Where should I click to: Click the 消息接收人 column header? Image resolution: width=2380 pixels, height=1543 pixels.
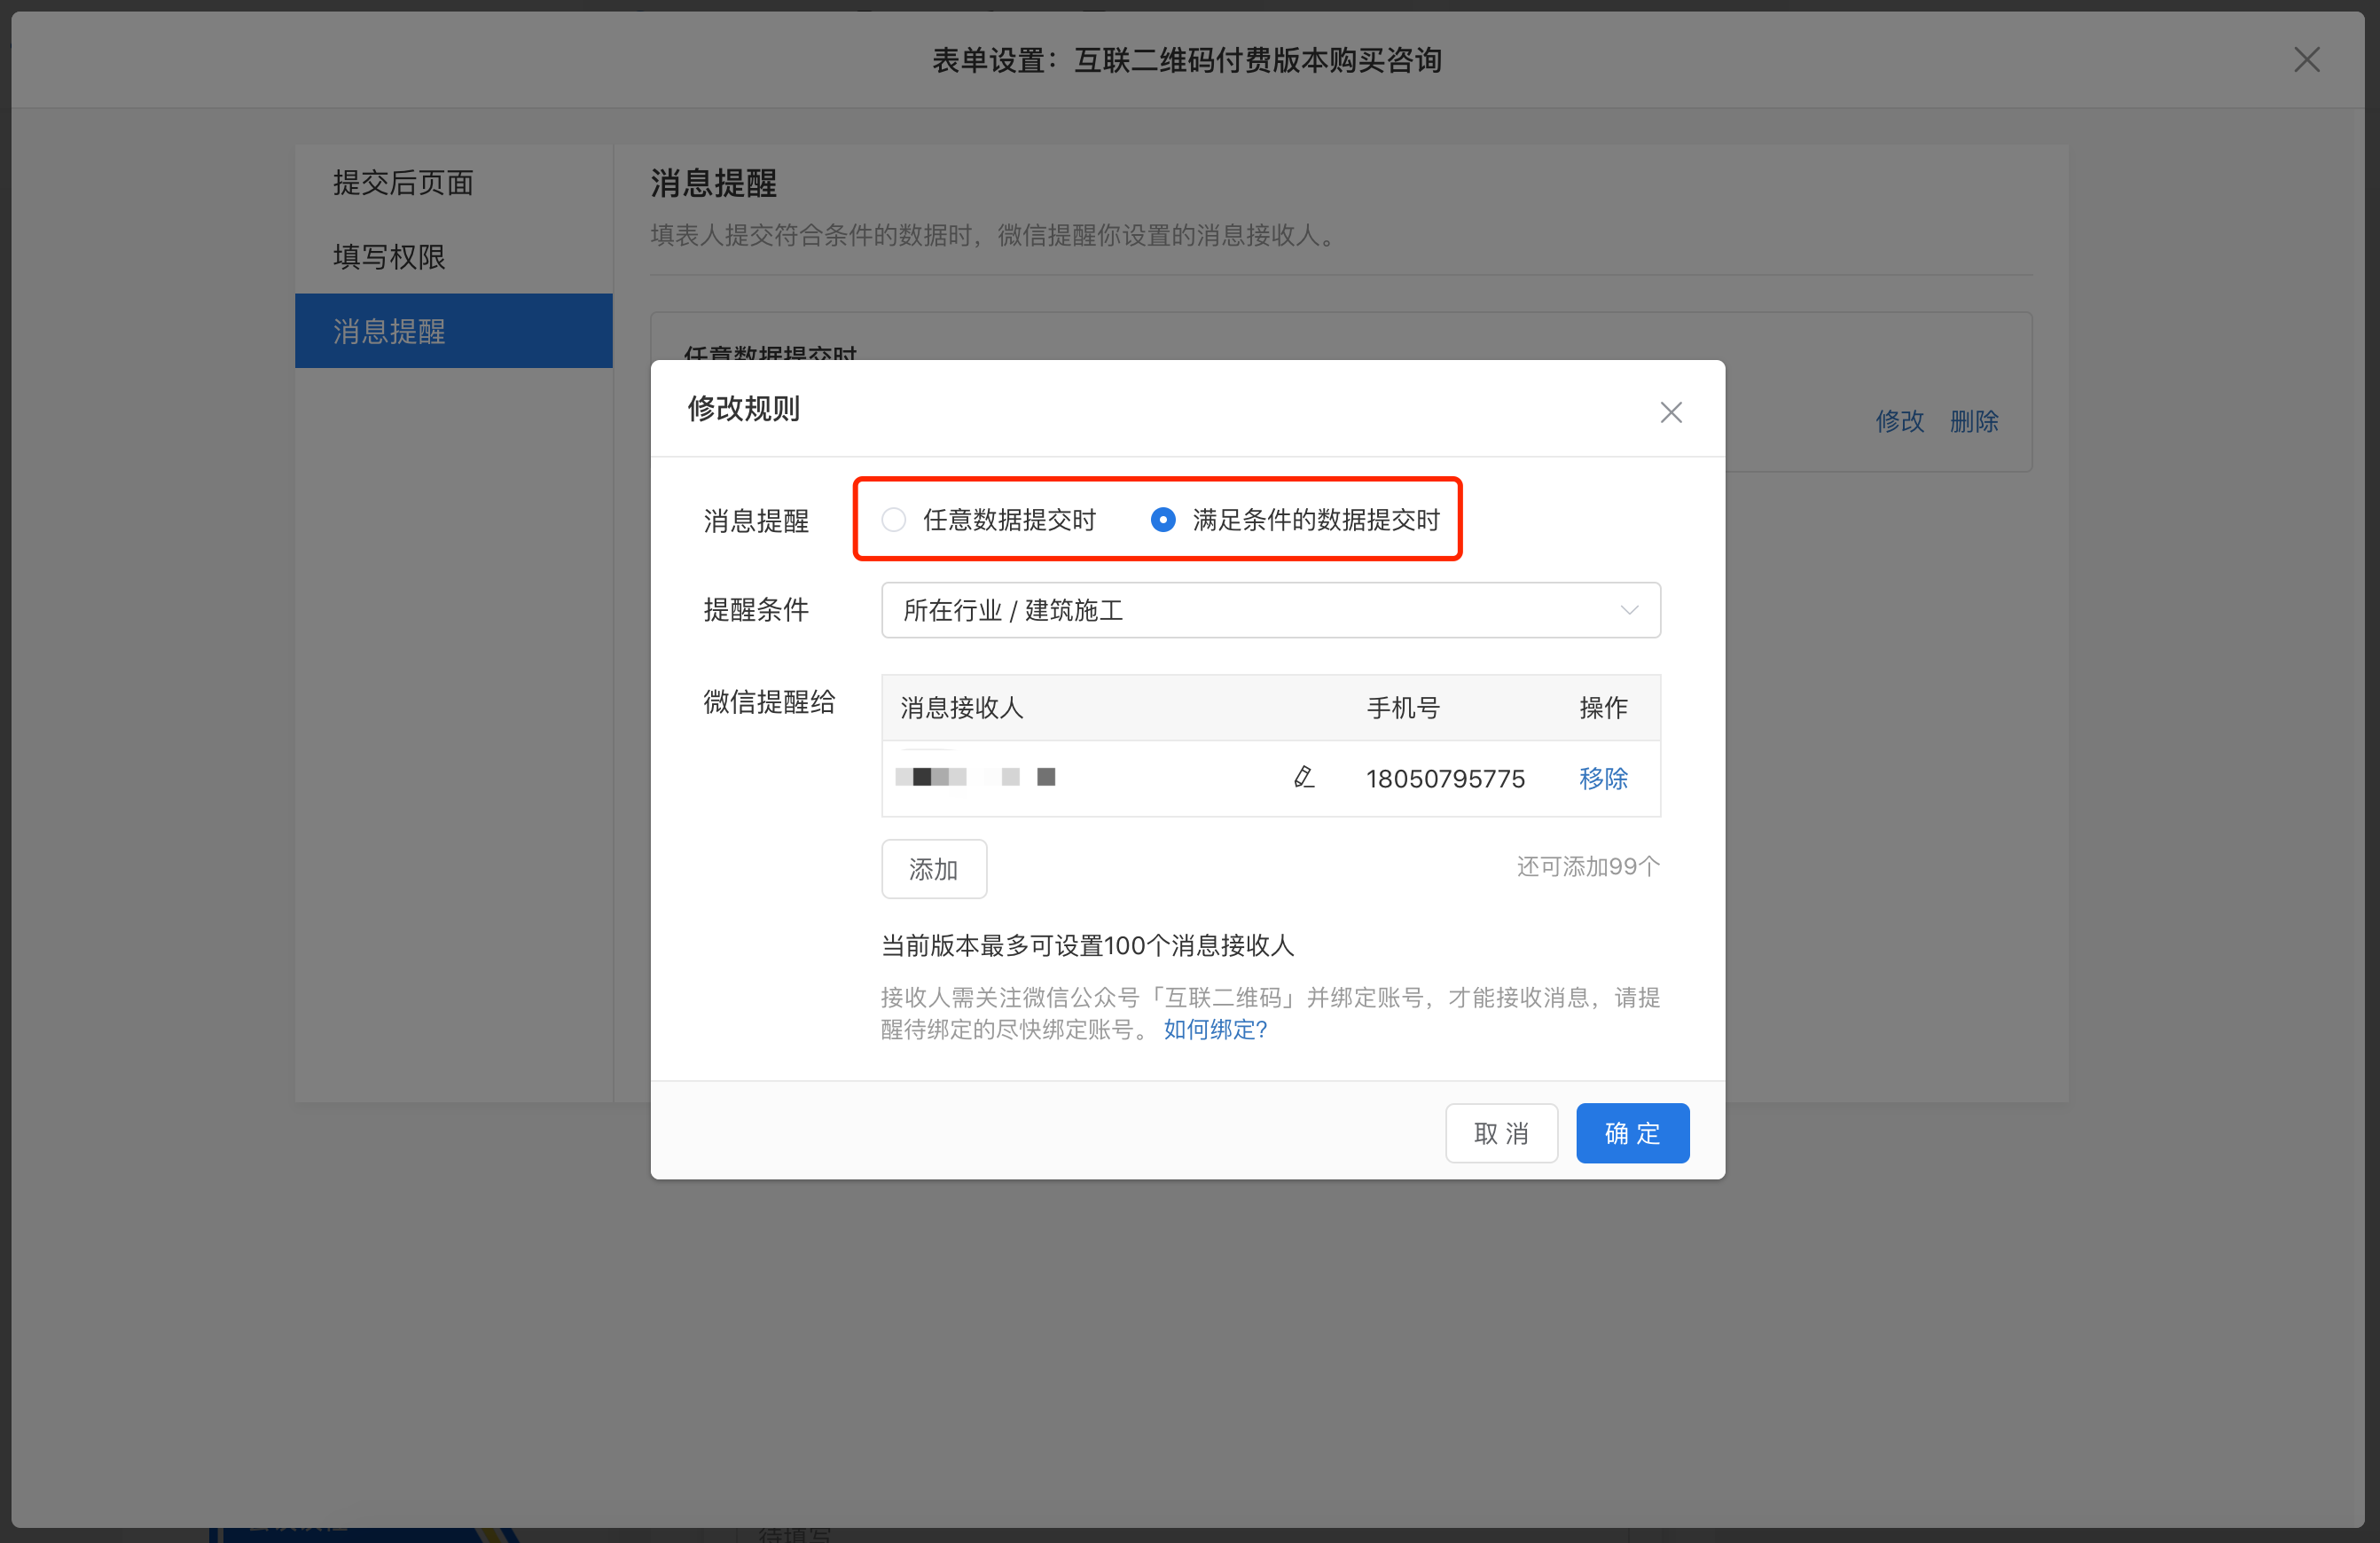(x=961, y=708)
